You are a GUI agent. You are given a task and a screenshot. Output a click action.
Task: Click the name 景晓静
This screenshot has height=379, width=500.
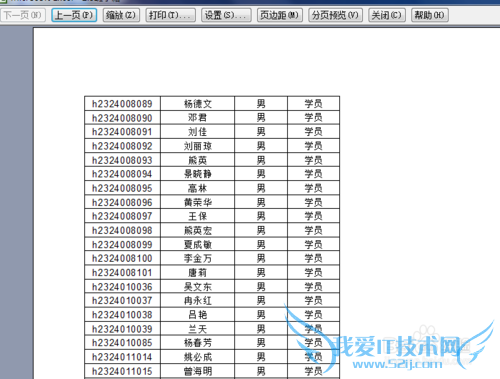click(x=198, y=174)
